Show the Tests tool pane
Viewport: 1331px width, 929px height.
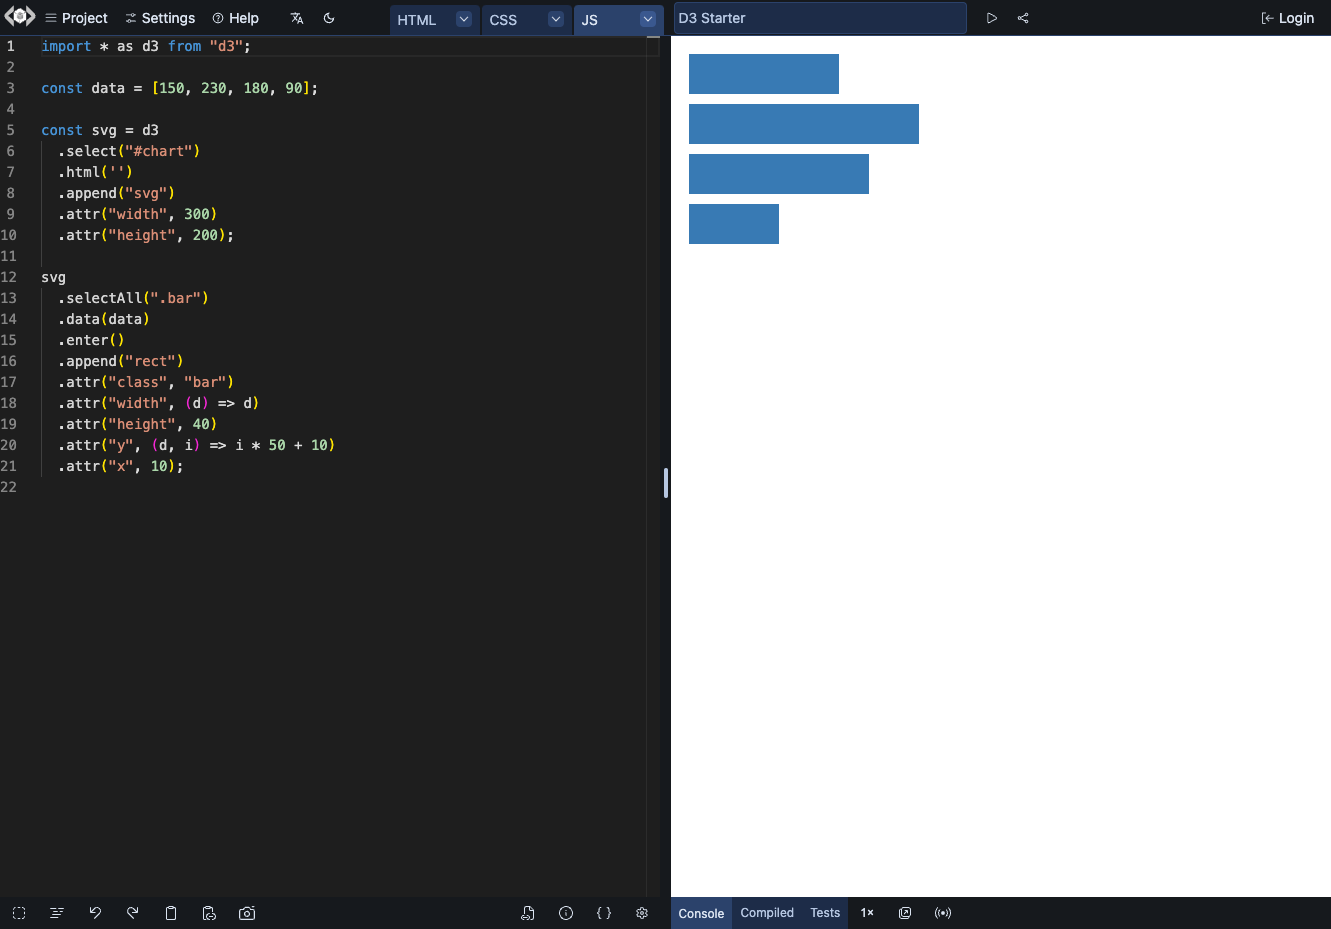pyautogui.click(x=825, y=913)
